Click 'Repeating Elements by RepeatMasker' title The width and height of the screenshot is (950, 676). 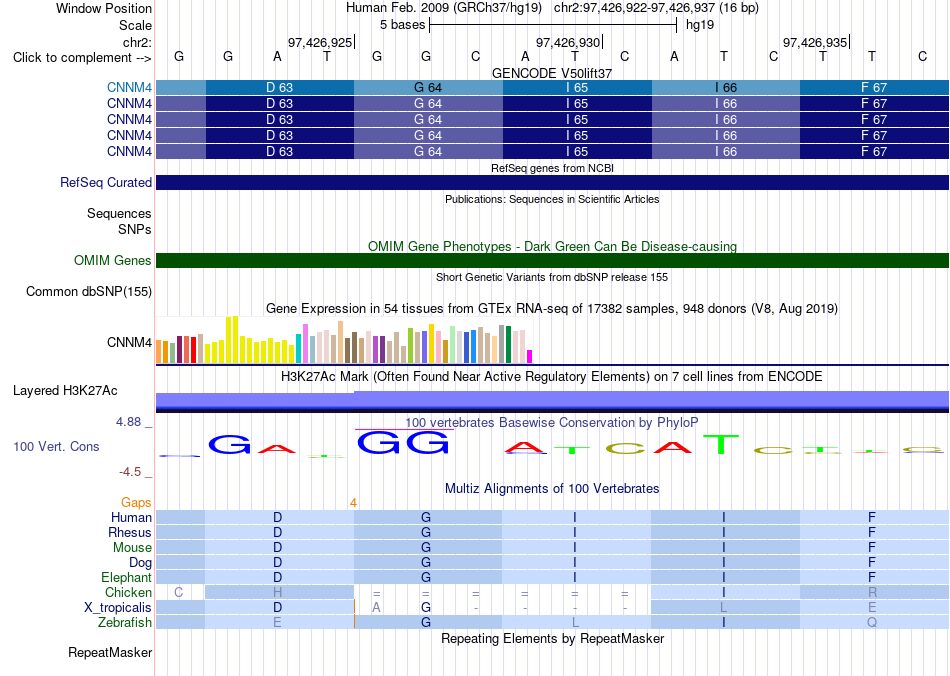point(552,638)
